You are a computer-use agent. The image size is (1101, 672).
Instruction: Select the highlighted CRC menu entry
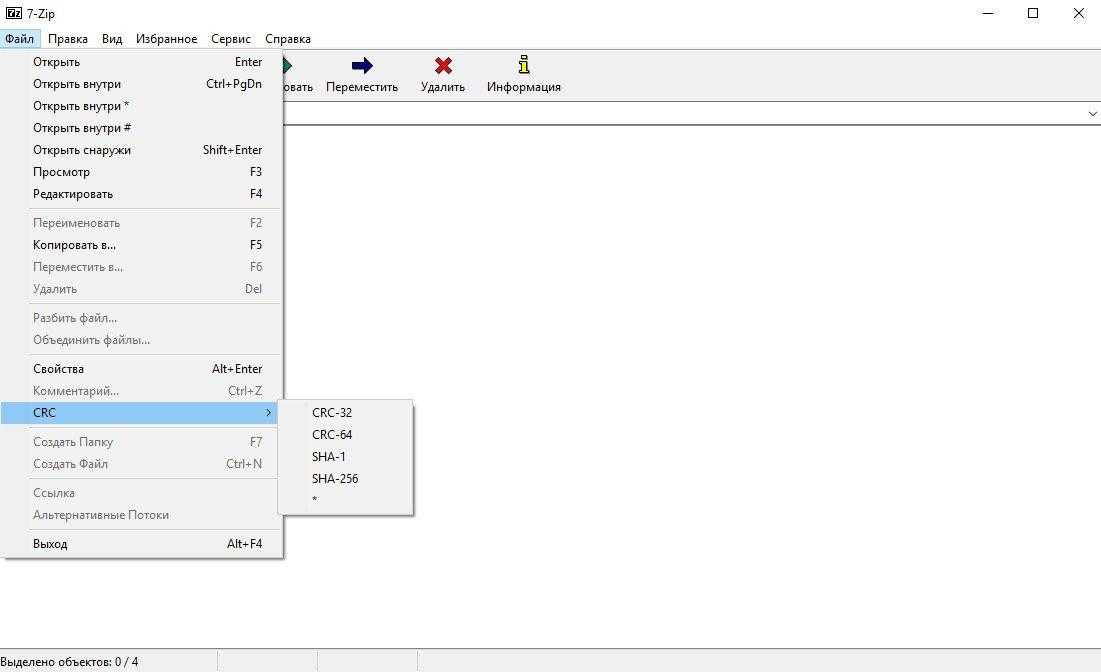tap(139, 413)
